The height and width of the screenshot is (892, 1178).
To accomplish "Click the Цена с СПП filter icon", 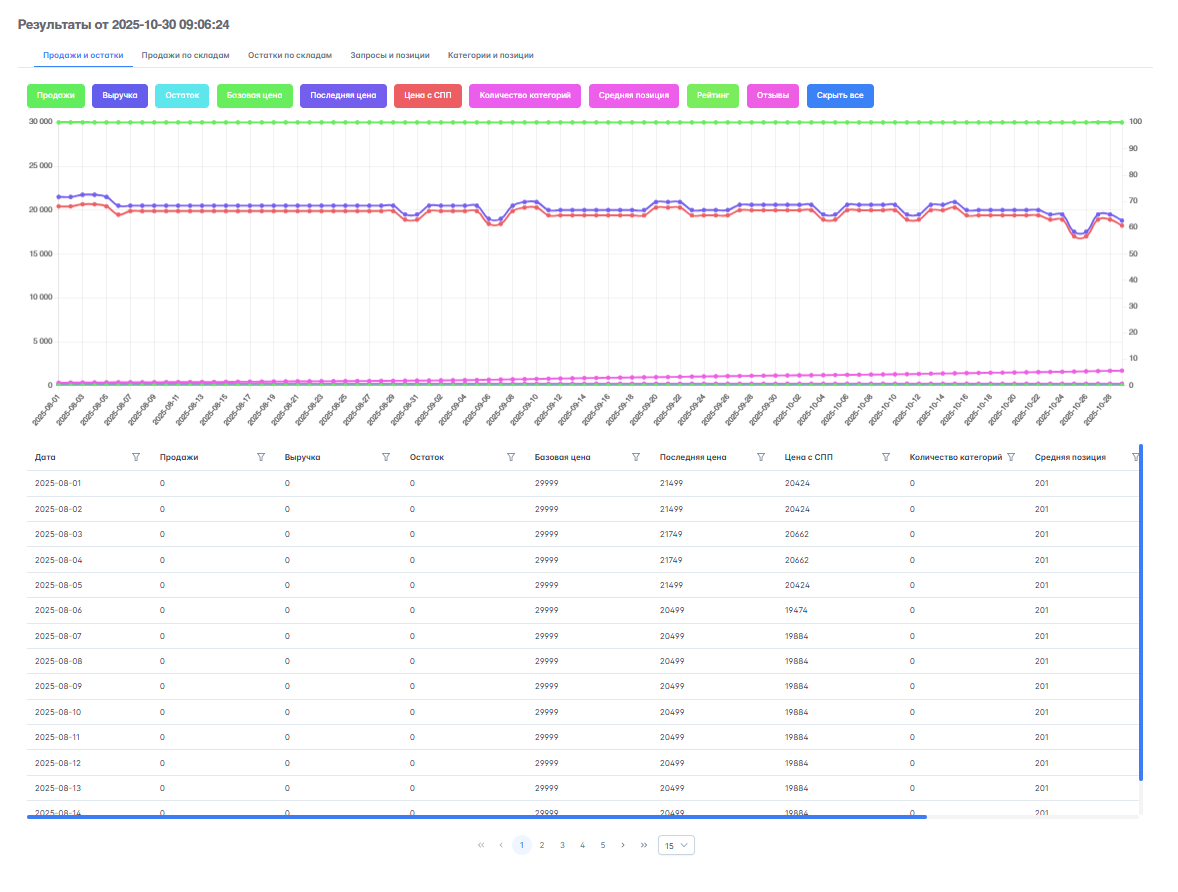I will click(886, 457).
